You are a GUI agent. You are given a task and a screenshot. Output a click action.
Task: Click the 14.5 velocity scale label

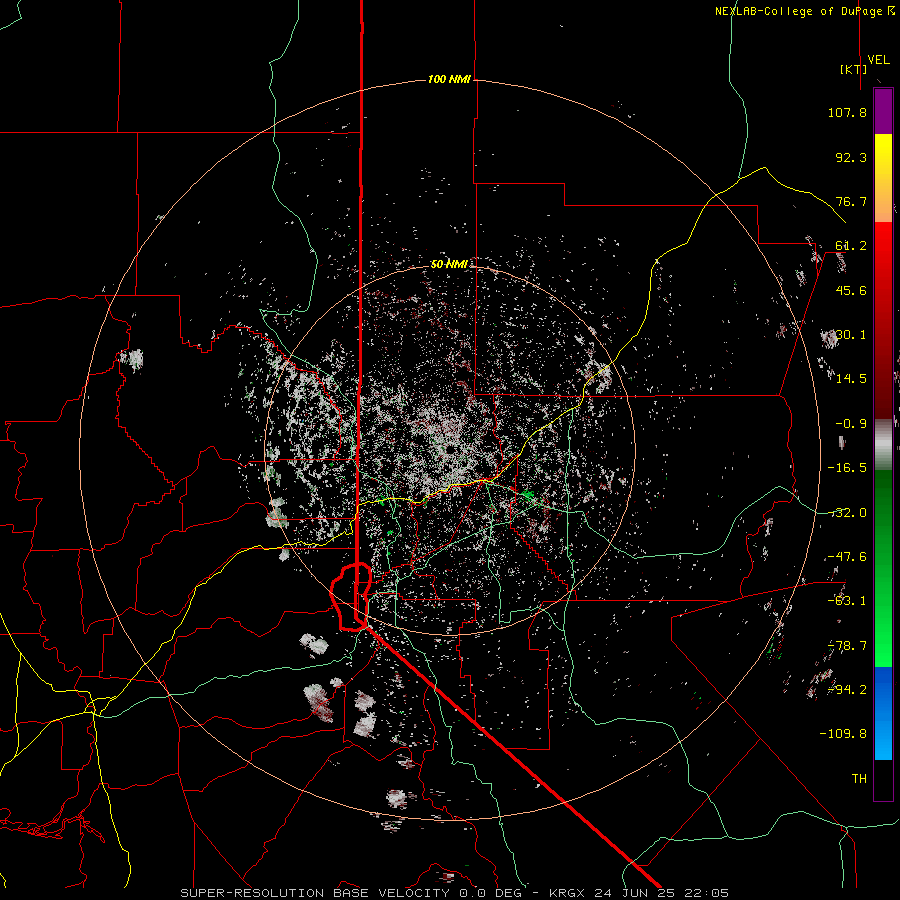click(x=851, y=379)
